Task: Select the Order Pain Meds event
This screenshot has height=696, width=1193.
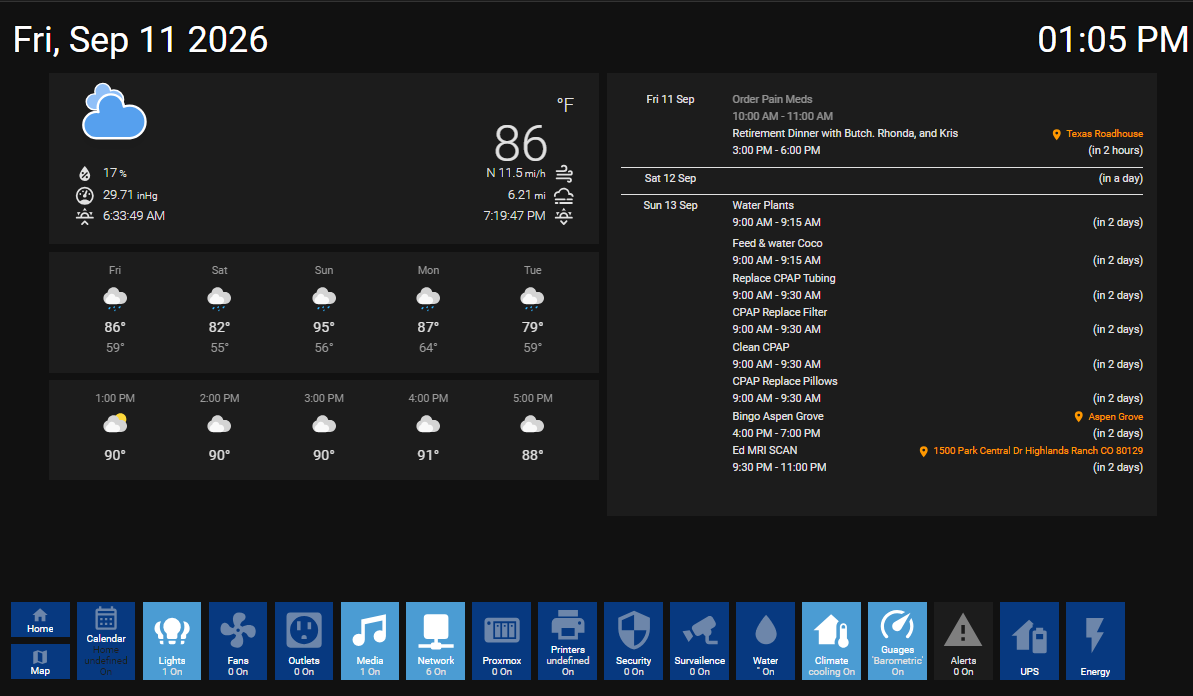Action: (772, 99)
